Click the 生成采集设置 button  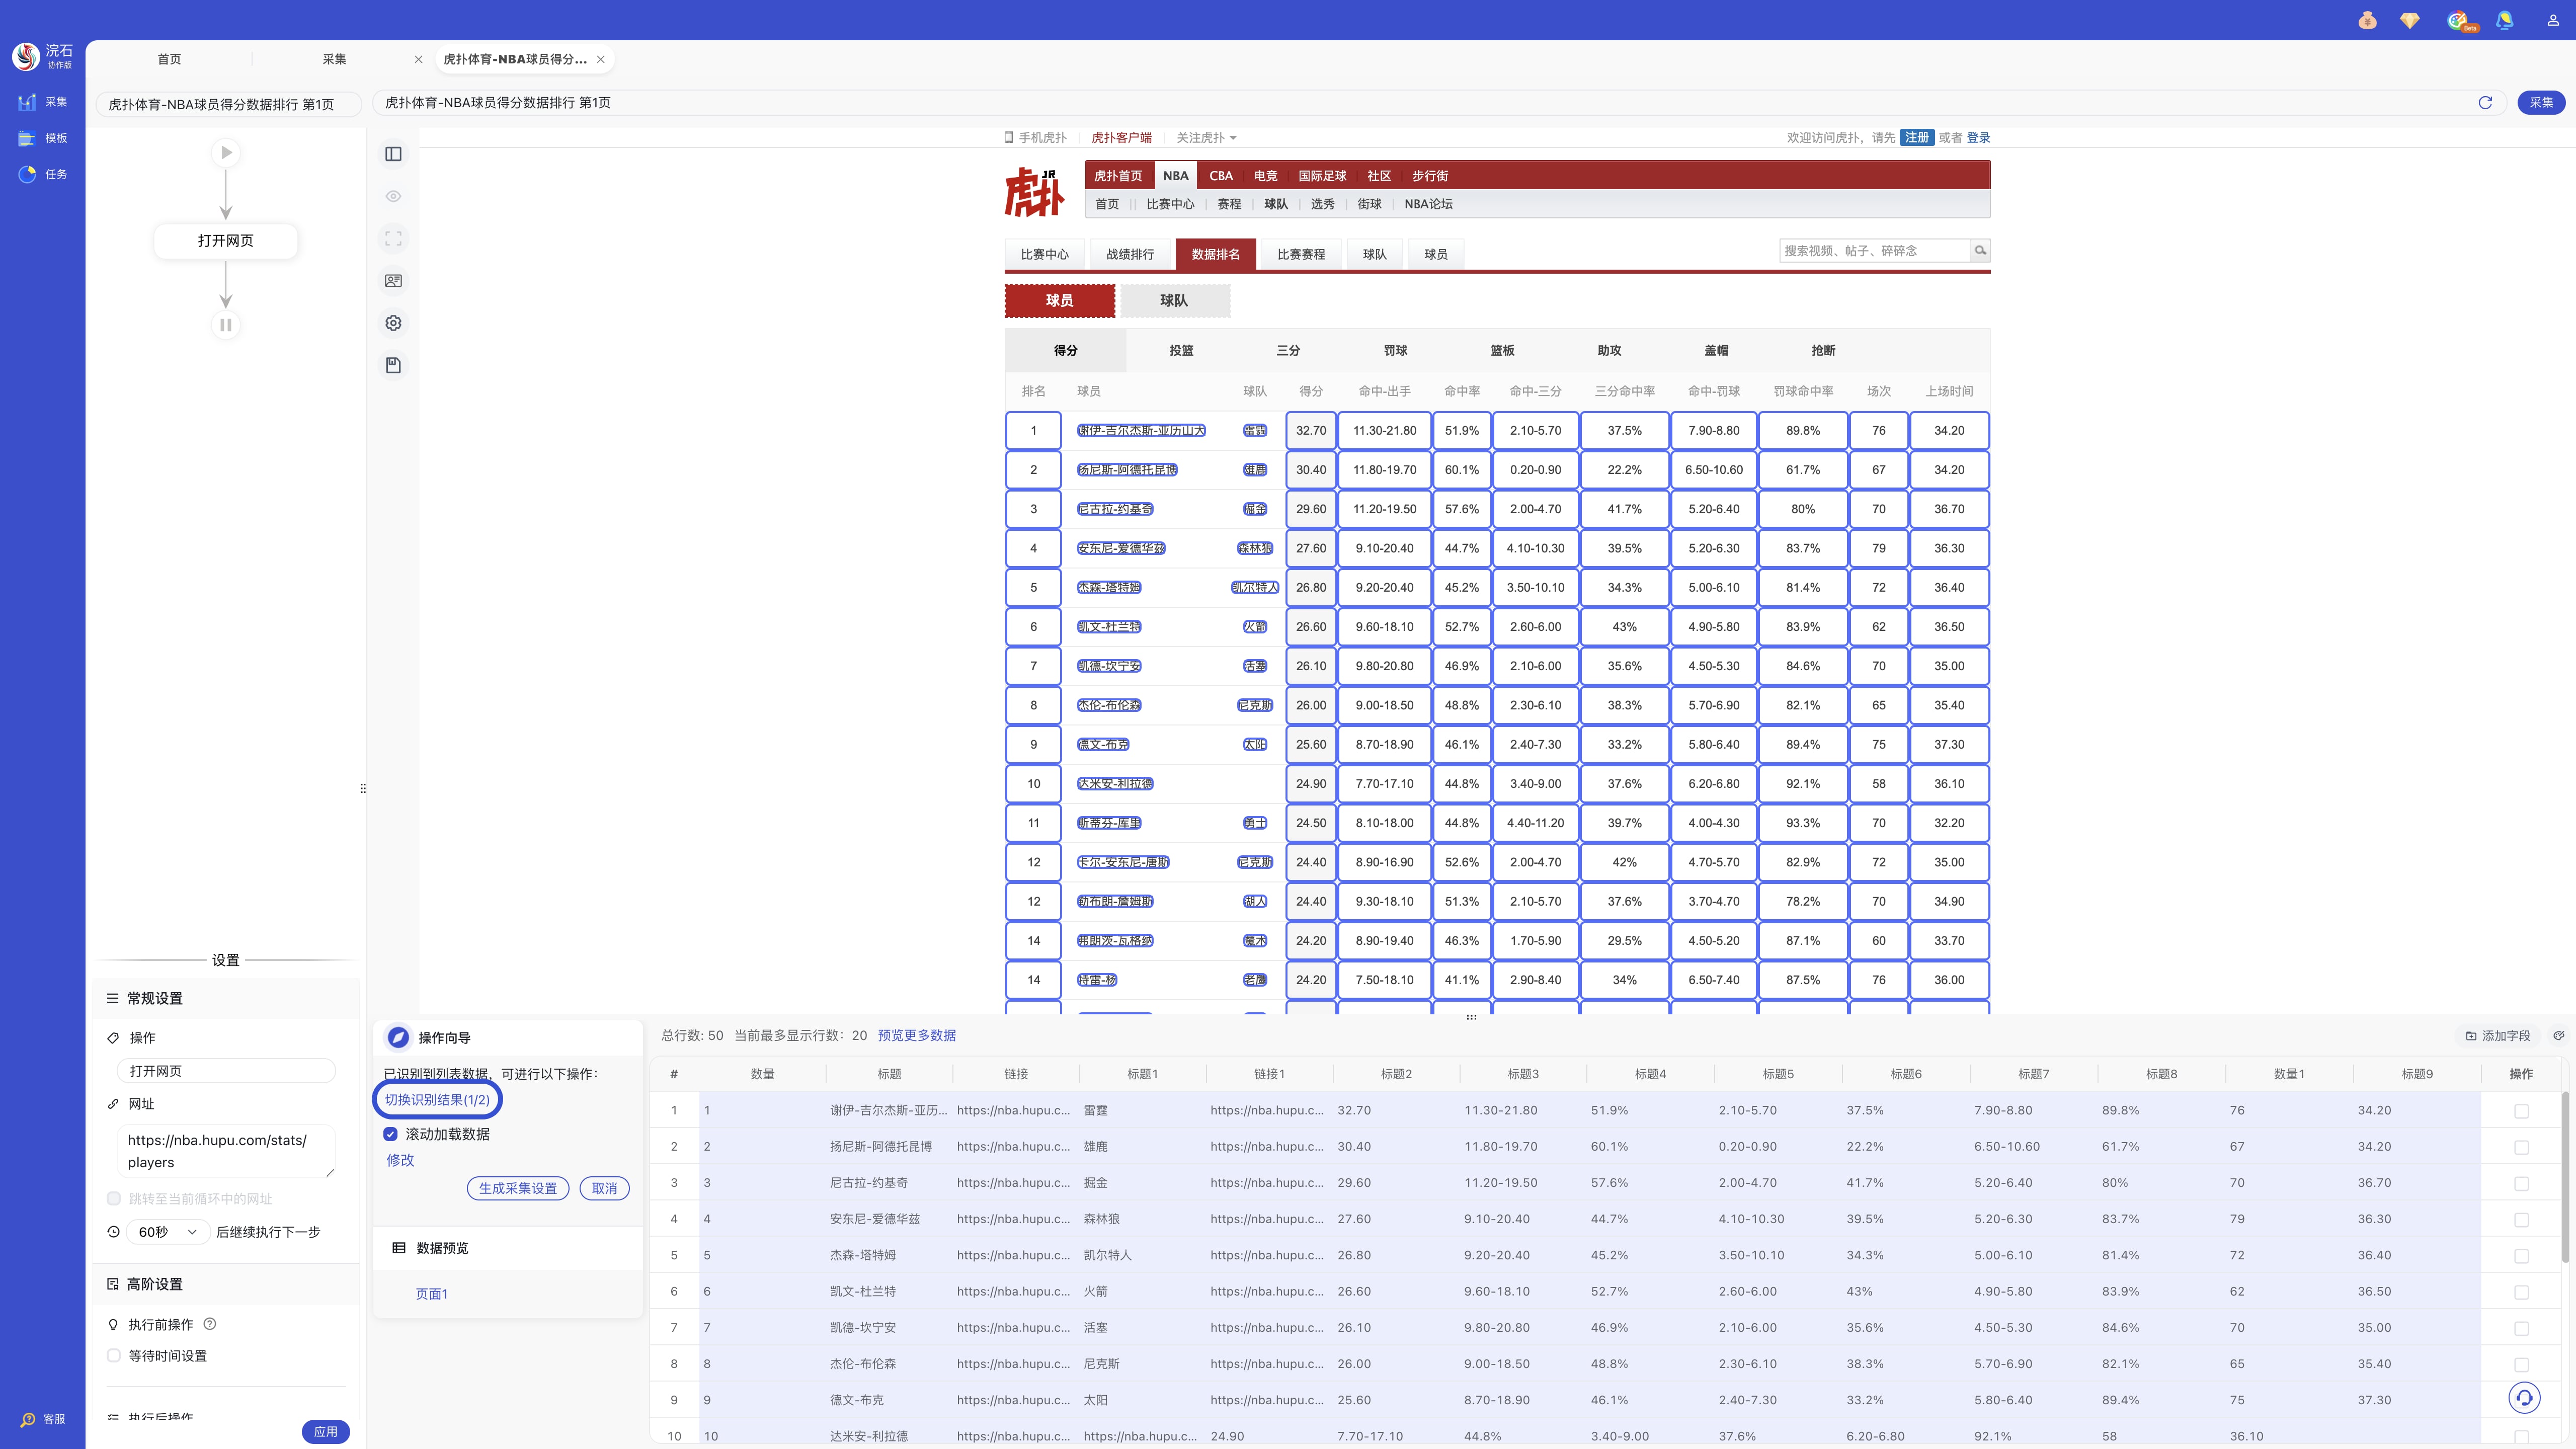tap(517, 1188)
